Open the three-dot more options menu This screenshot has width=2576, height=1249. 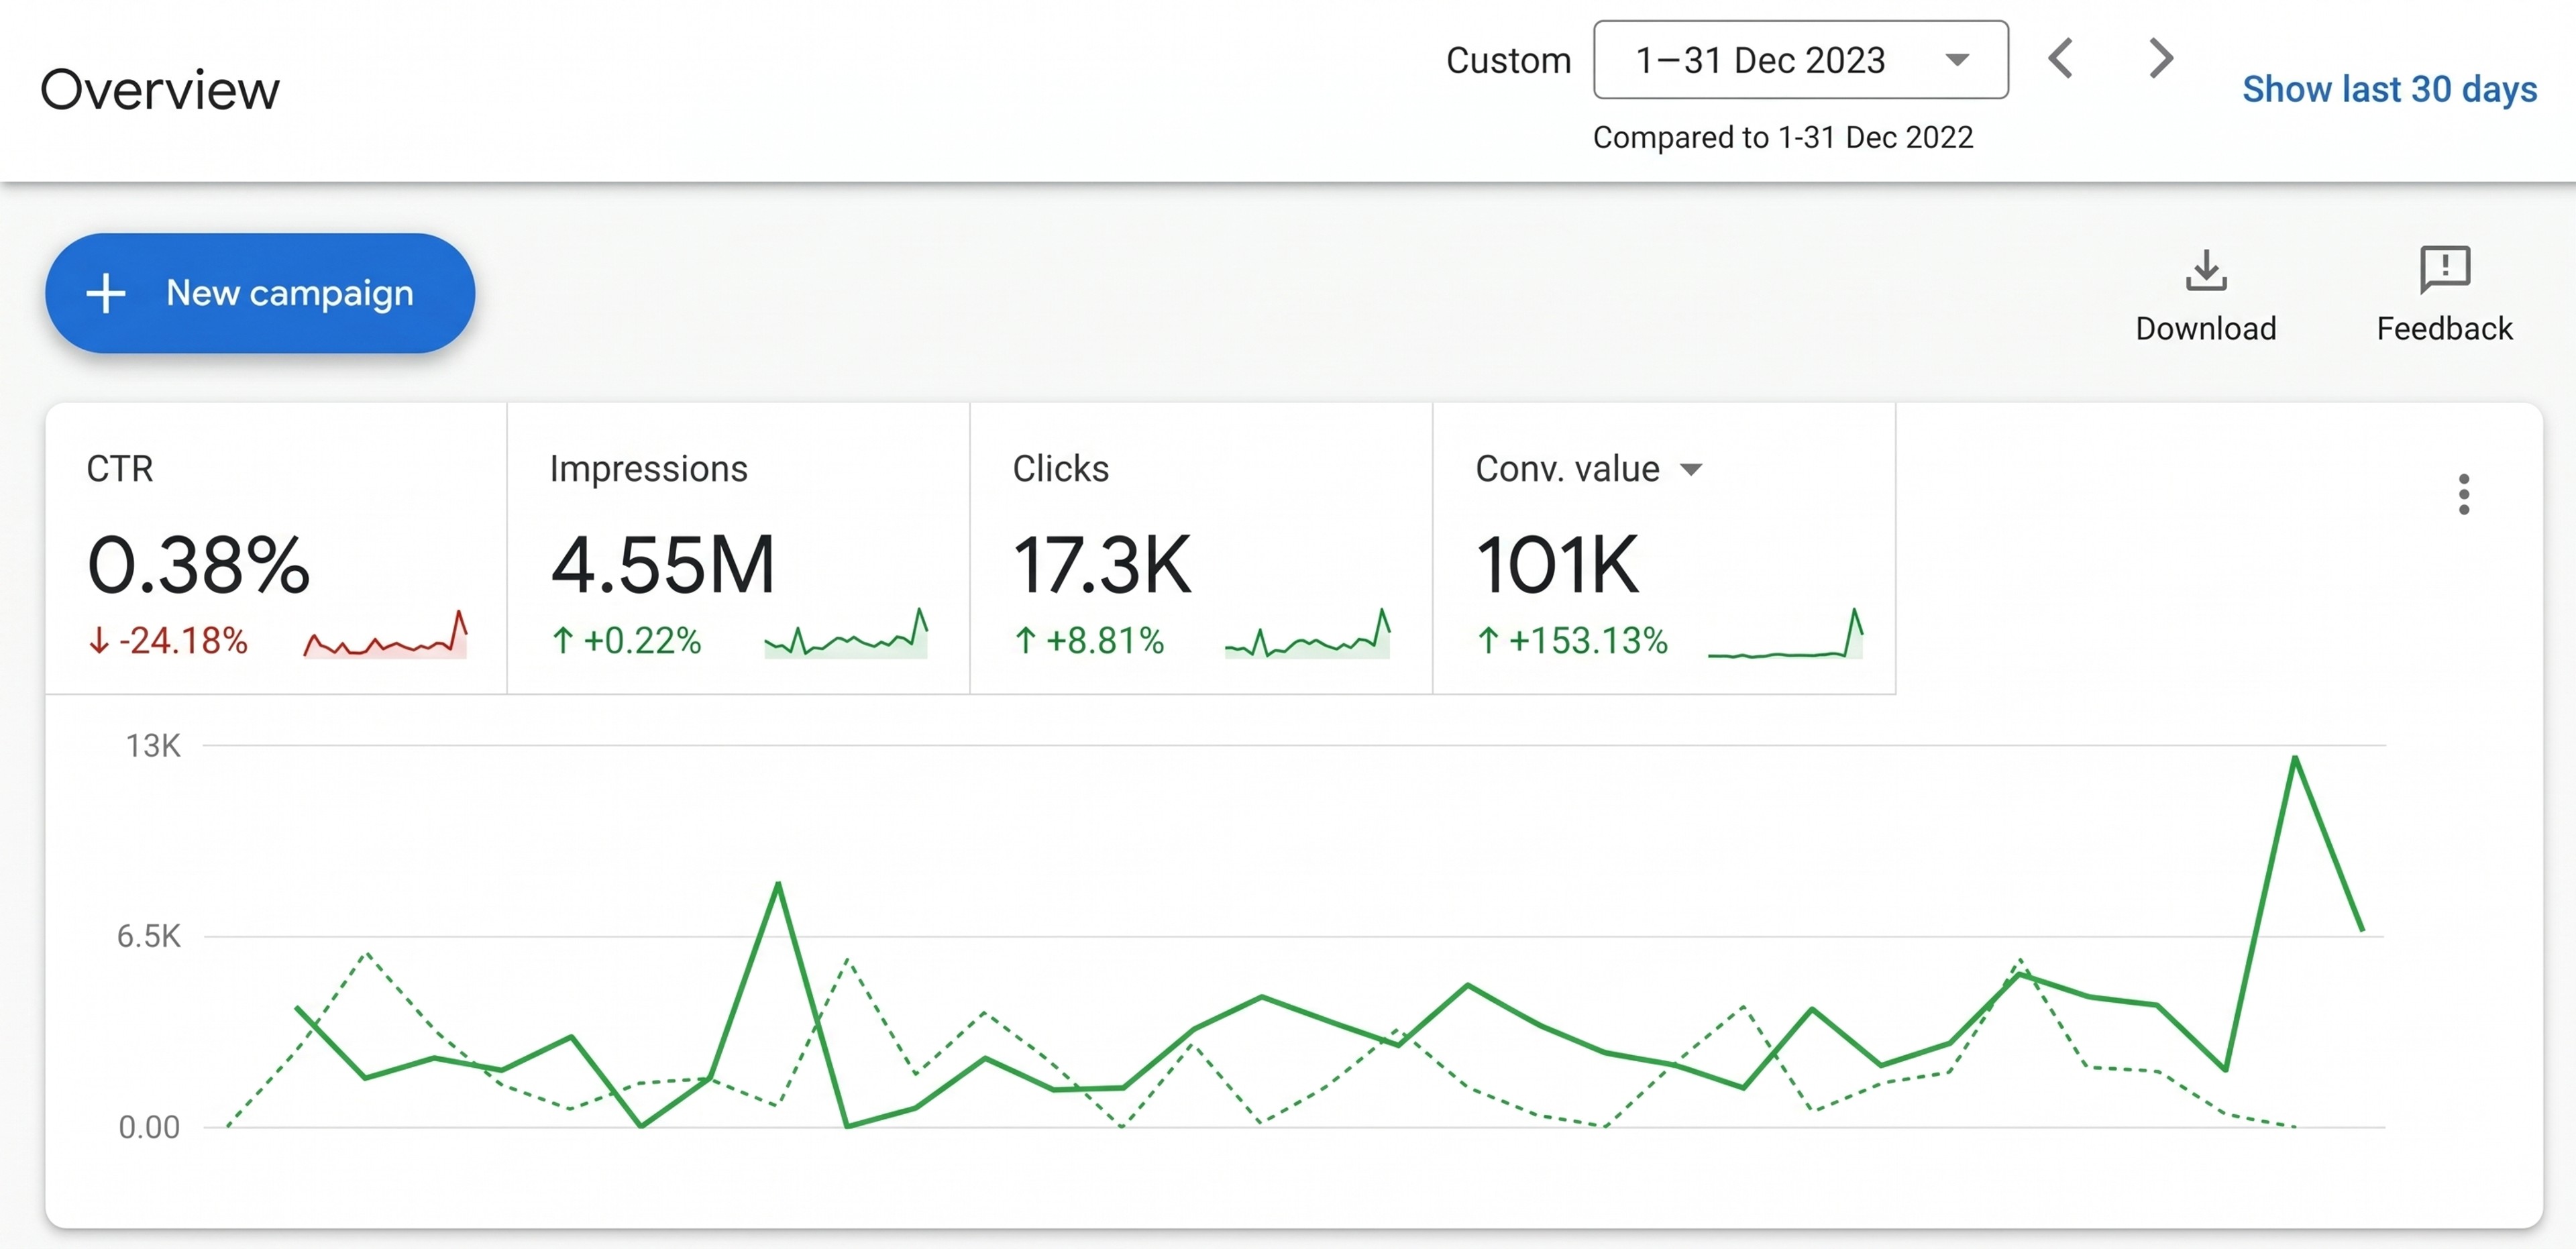[2464, 494]
